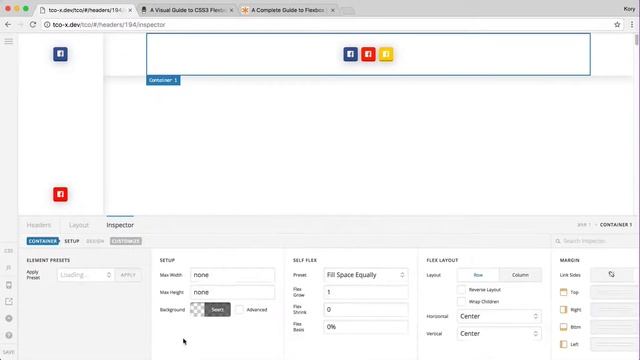This screenshot has height=360, width=640.
Task: Reload the page with the browser refresh icon
Action: 33,24
